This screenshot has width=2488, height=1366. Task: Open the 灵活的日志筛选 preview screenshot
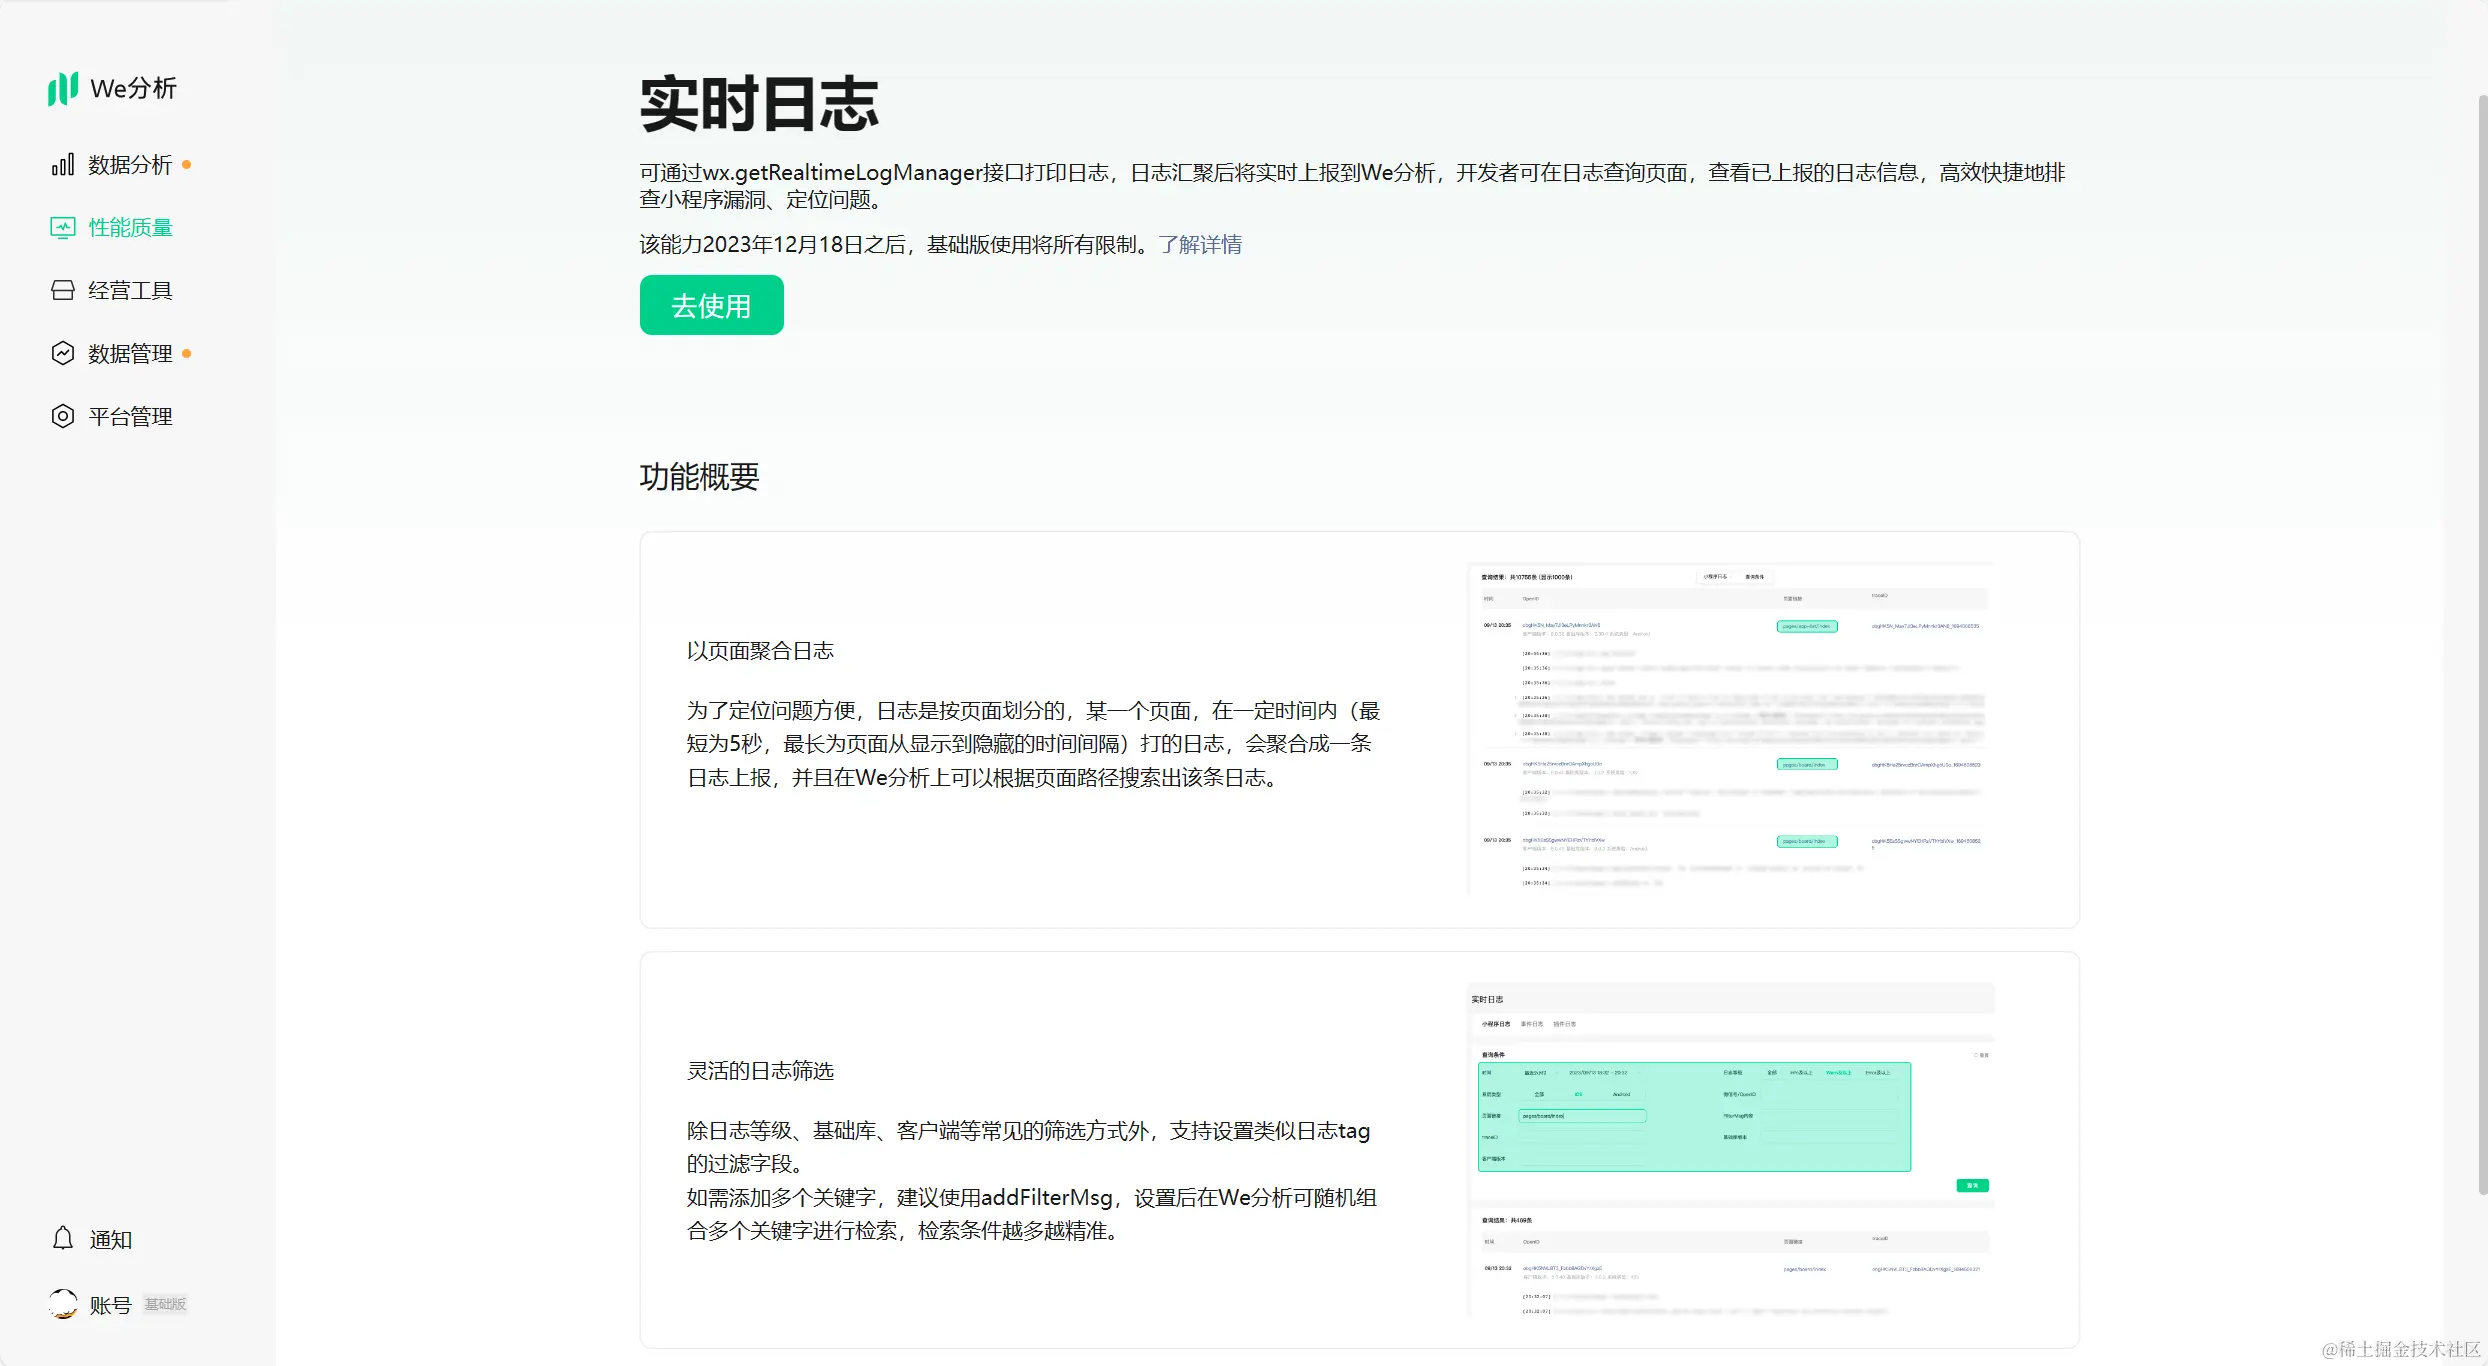click(x=1731, y=1149)
